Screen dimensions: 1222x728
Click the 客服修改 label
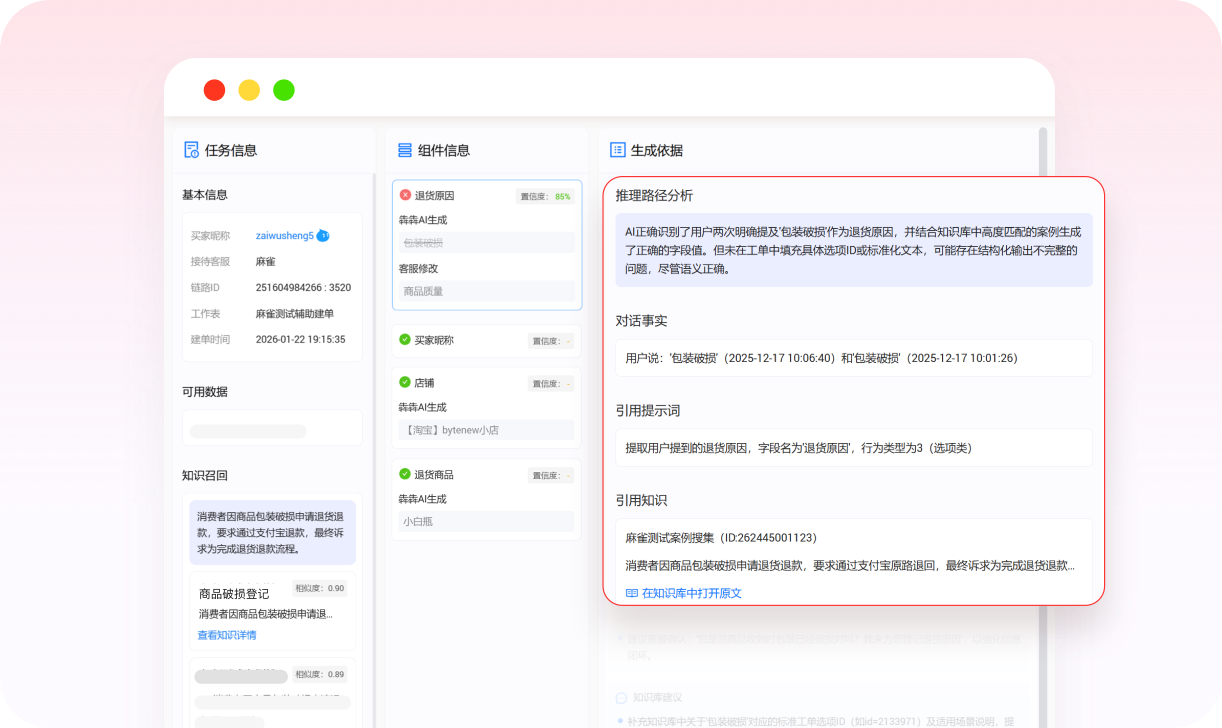click(418, 268)
